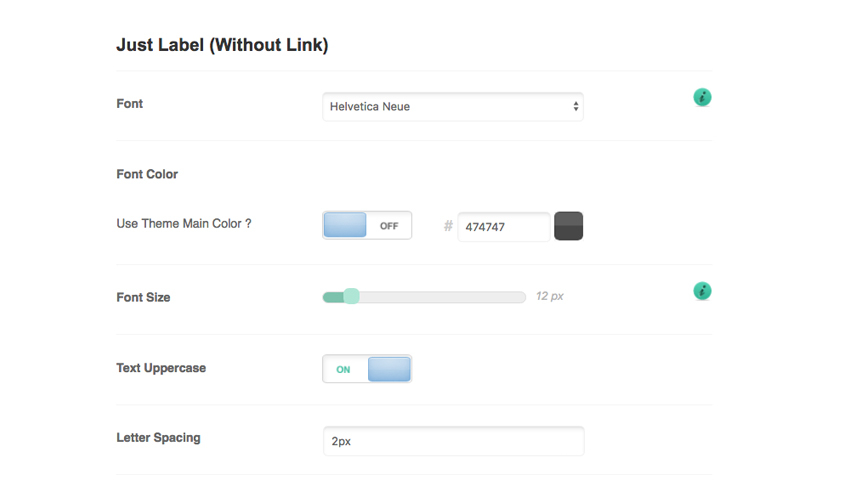
Task: Click the Letter Spacing label
Action: tap(158, 438)
